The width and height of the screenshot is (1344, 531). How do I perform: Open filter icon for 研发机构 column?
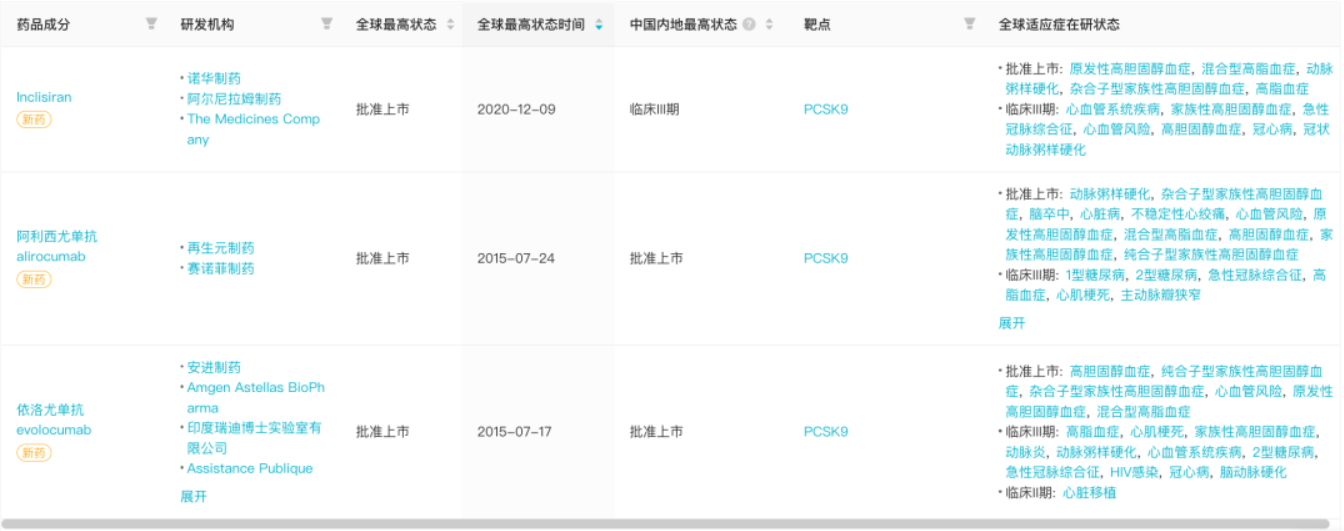(x=326, y=24)
